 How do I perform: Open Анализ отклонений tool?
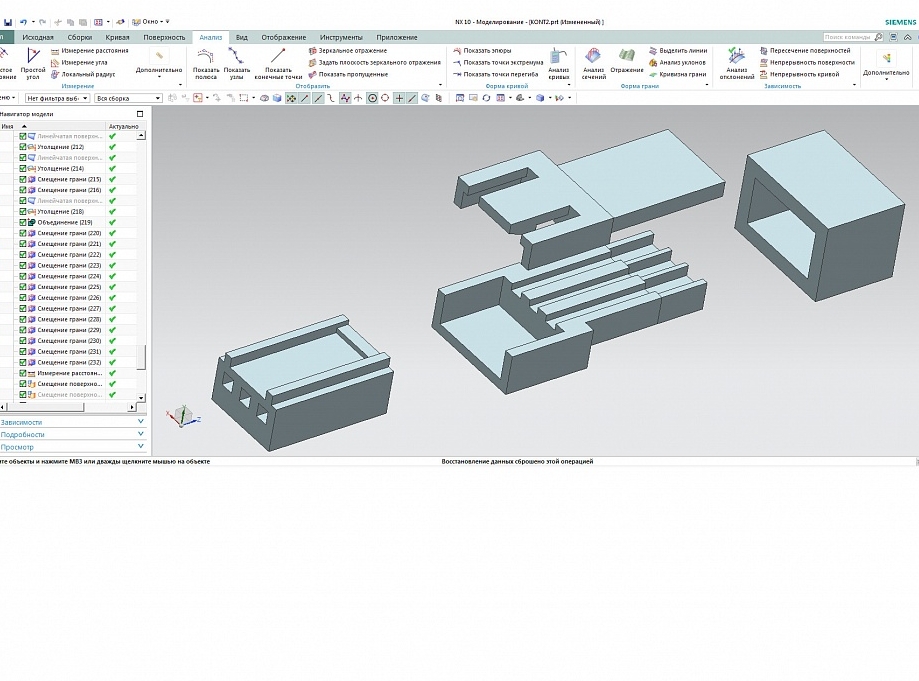(x=737, y=62)
